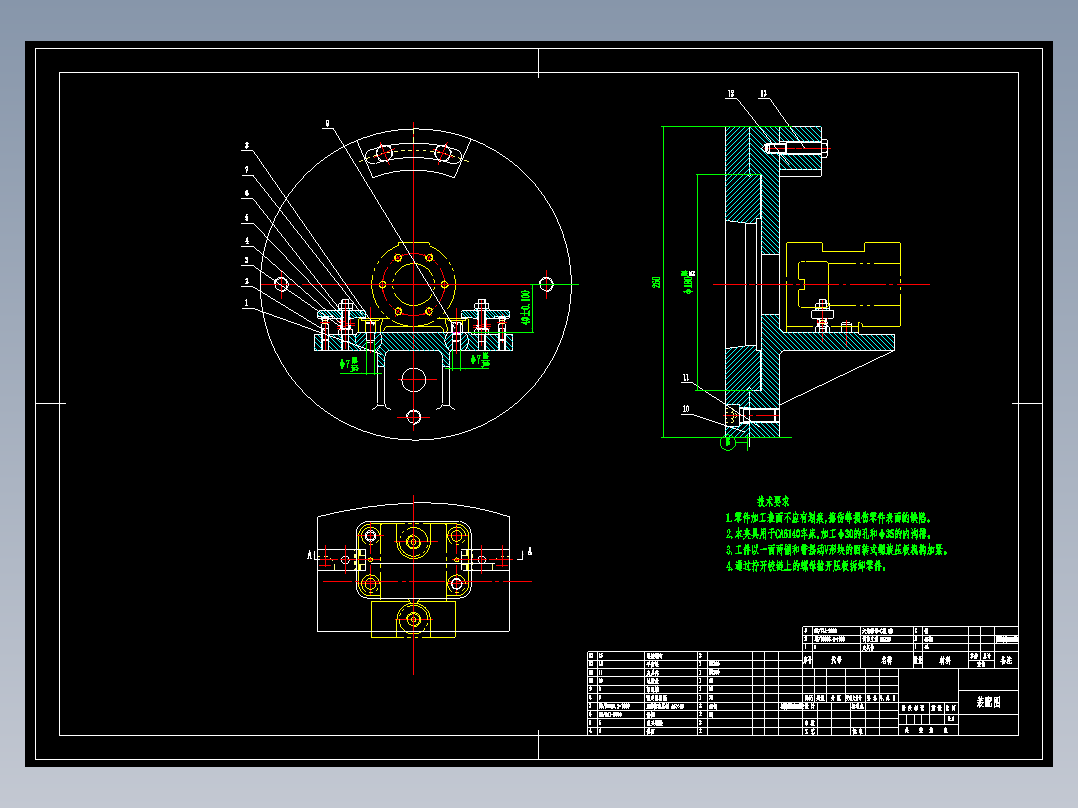Select the bottom mounting hole on the disc
The height and width of the screenshot is (808, 1078).
tap(413, 417)
